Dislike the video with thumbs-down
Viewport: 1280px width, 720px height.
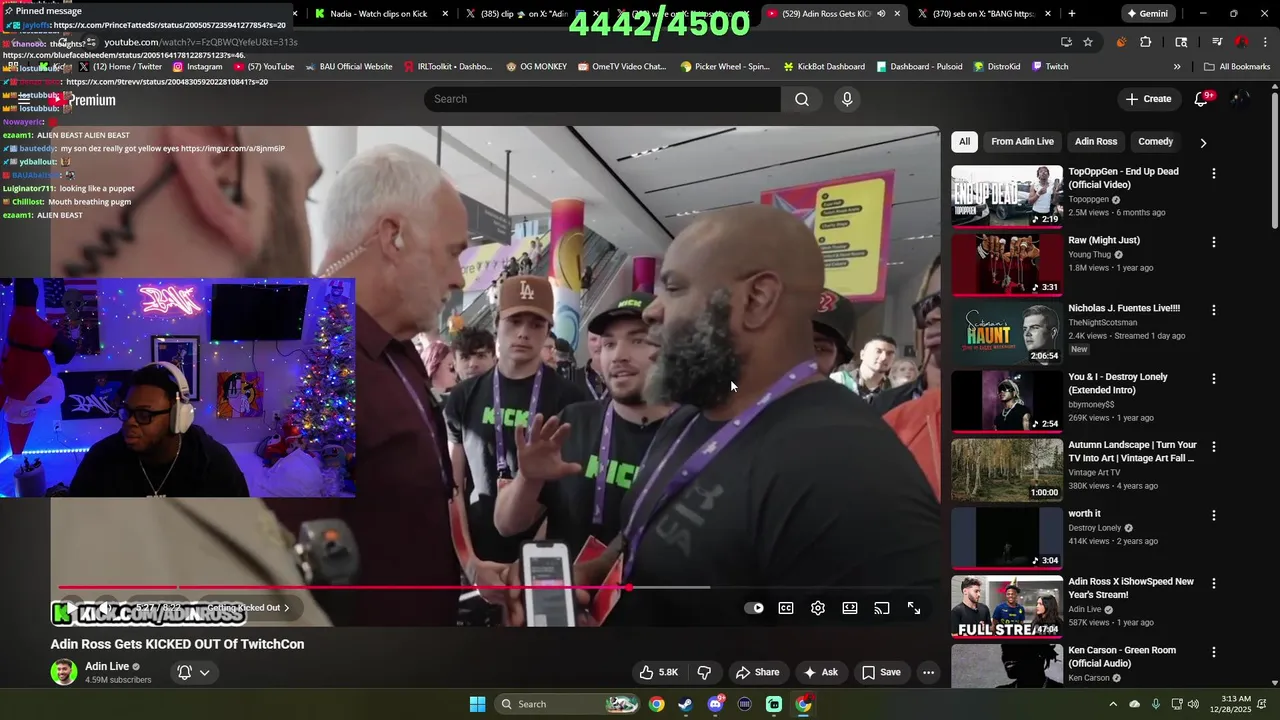[x=704, y=672]
